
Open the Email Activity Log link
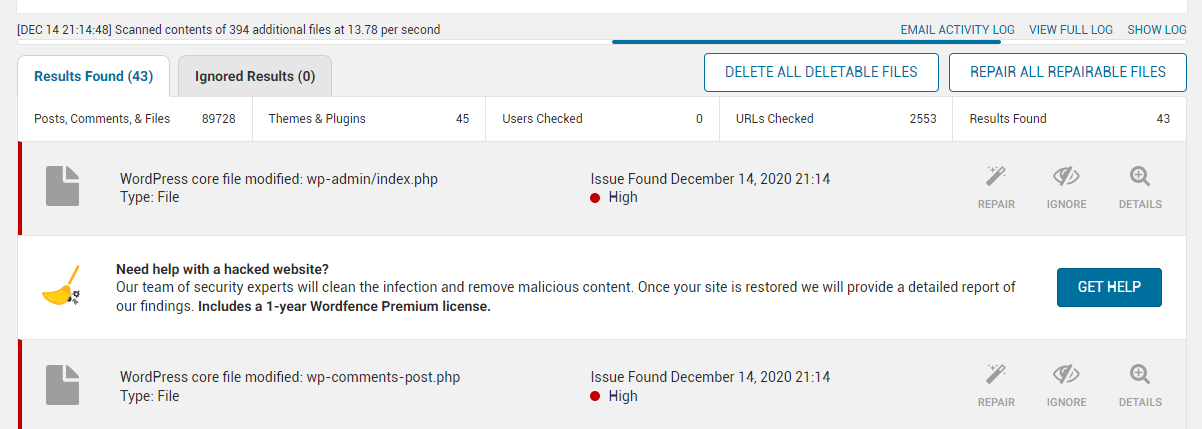coord(957,30)
